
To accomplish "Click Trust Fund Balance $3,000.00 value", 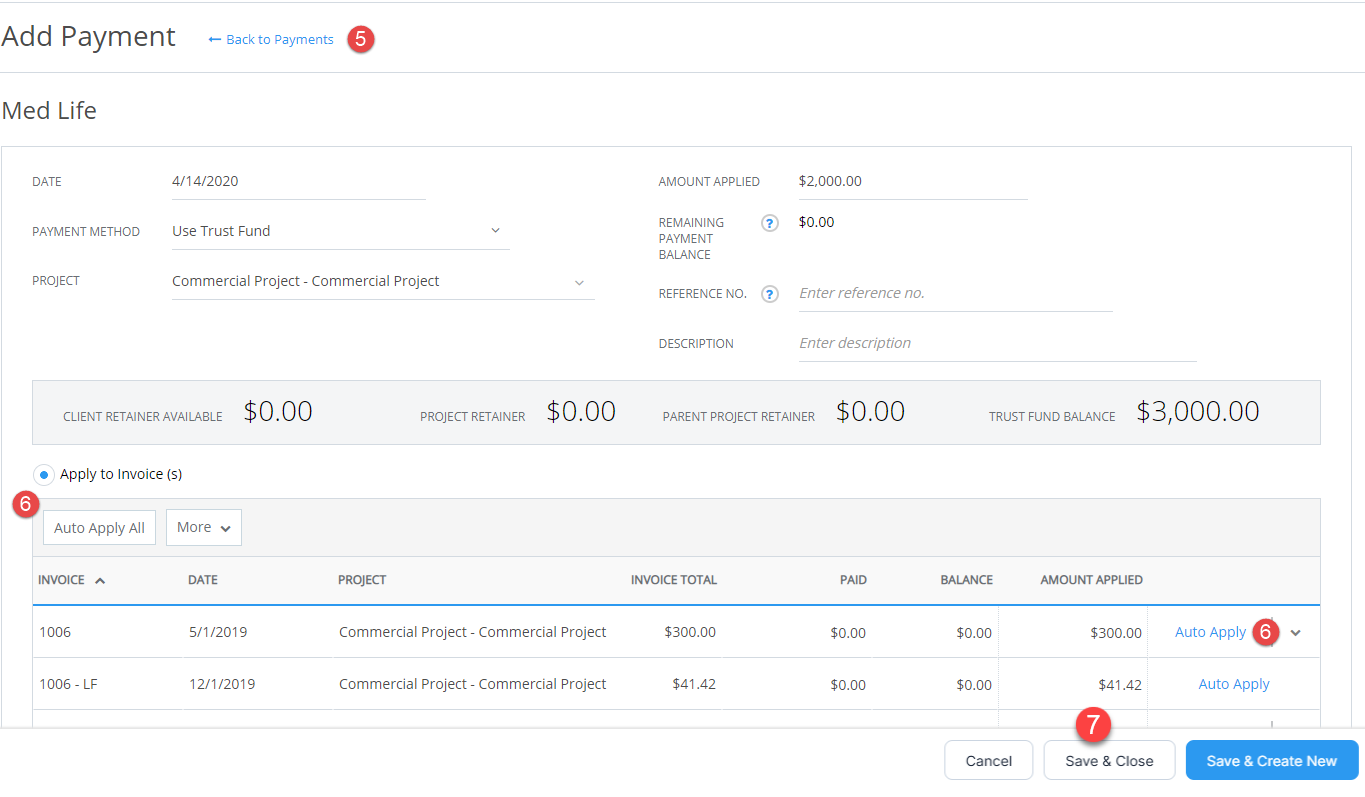I will pos(1197,411).
